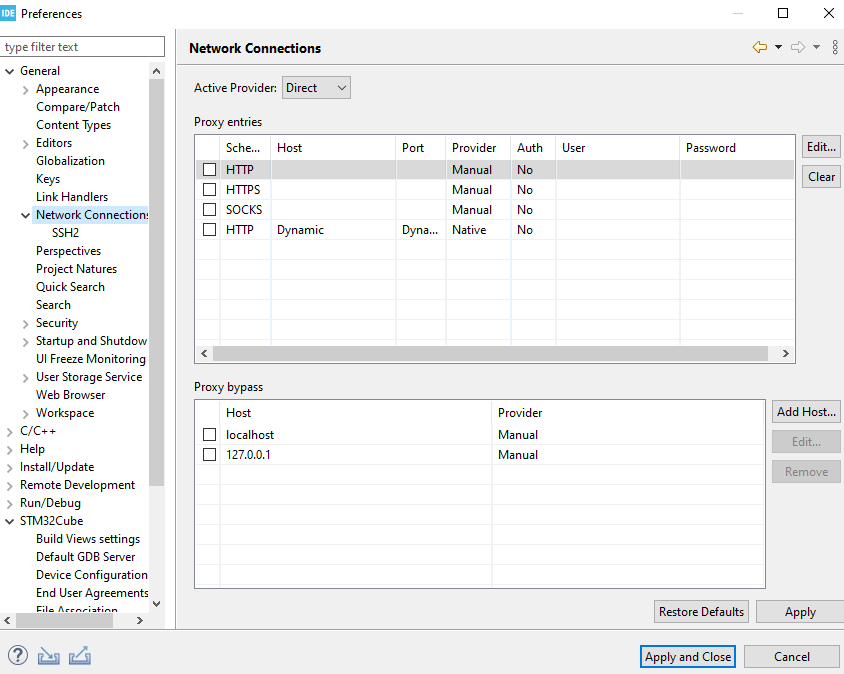Open the Active Provider dropdown
844x674 pixels.
tap(316, 88)
